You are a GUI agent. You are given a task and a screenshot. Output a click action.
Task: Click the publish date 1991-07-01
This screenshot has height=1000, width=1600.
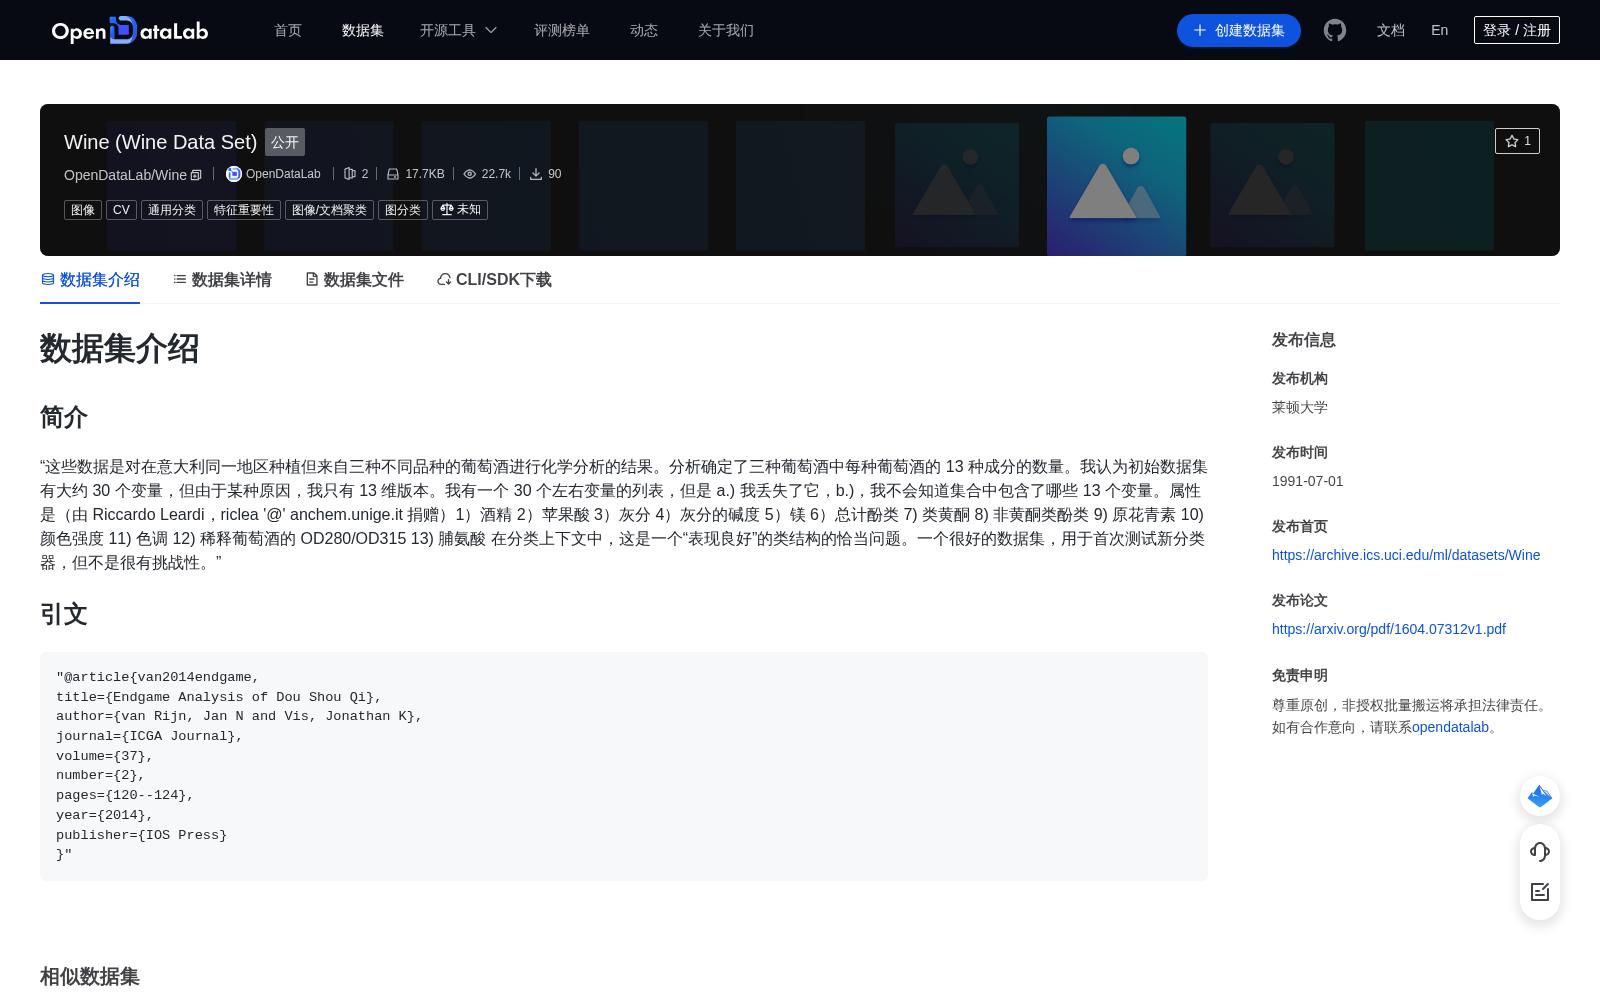click(1308, 481)
